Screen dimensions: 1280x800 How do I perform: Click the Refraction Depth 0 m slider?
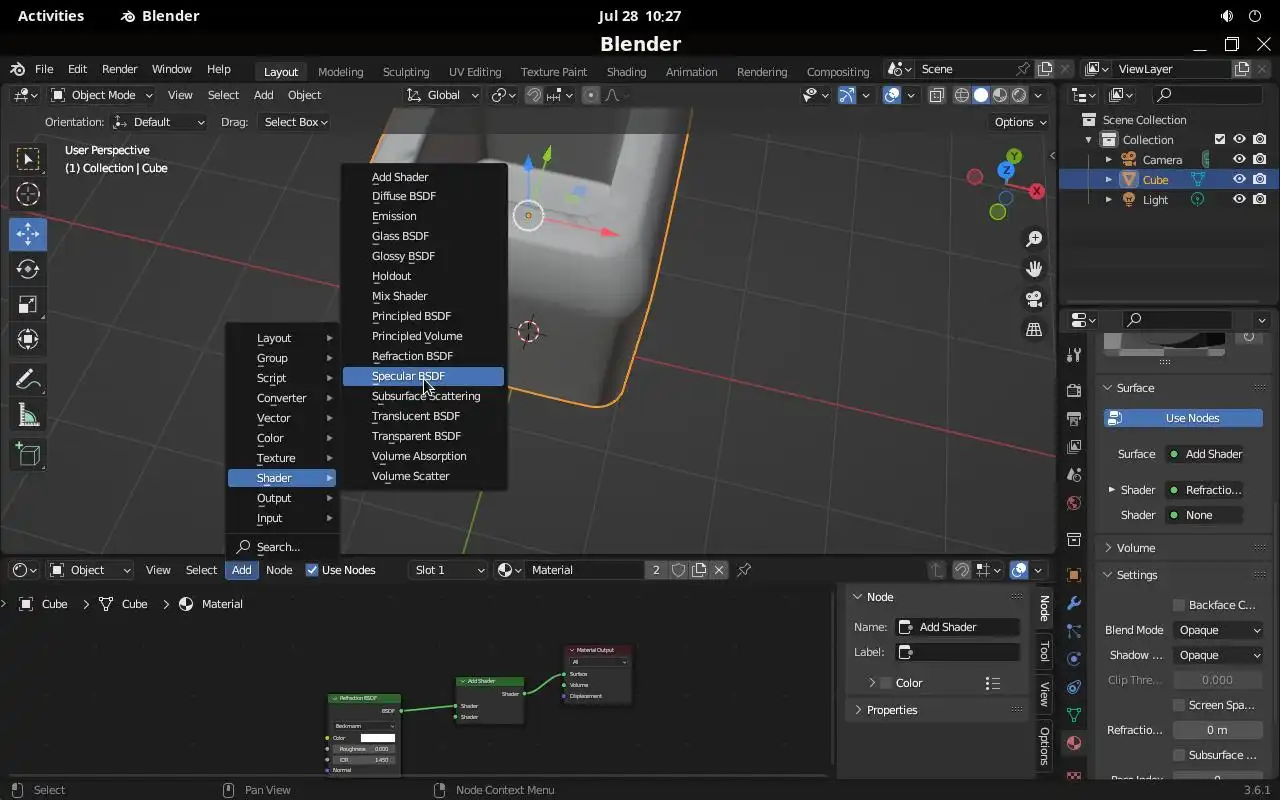click(1218, 730)
